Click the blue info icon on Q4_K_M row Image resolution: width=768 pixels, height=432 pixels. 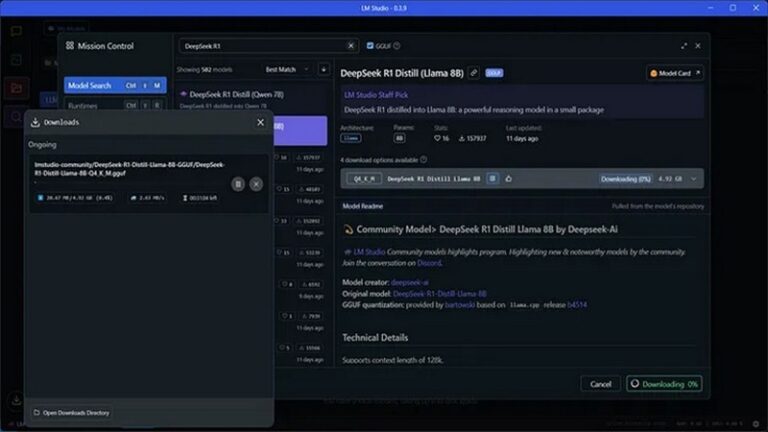(x=492, y=179)
